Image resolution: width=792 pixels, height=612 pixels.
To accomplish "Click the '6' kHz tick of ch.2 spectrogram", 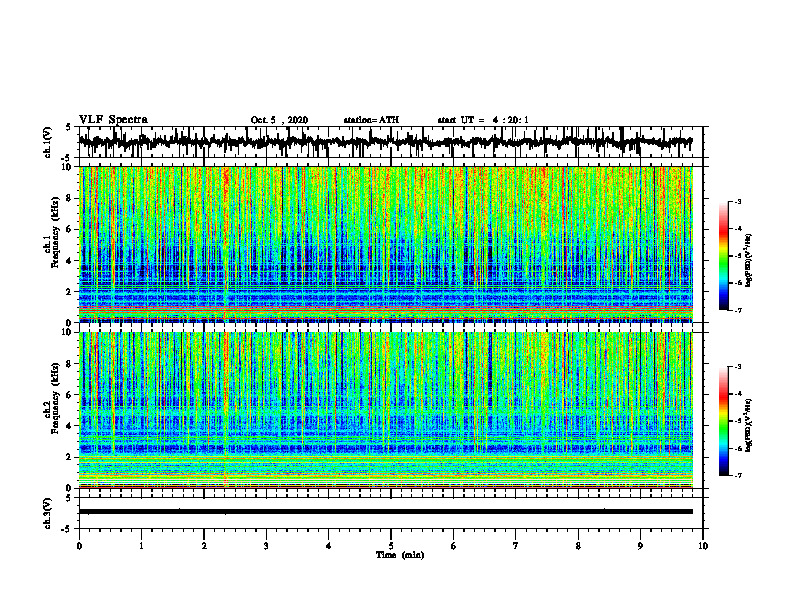I will pyautogui.click(x=69, y=395).
